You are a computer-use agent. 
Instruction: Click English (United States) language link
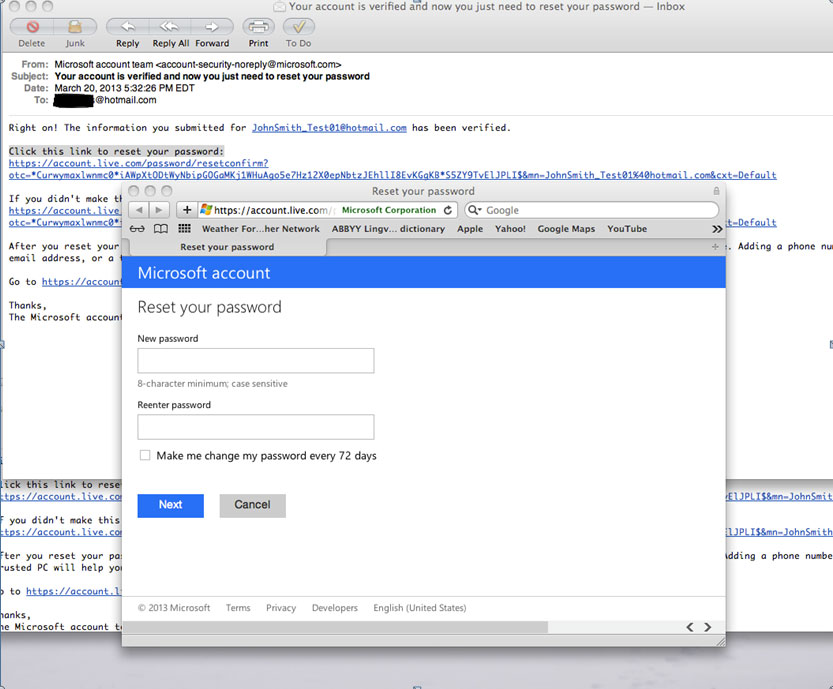coord(420,608)
